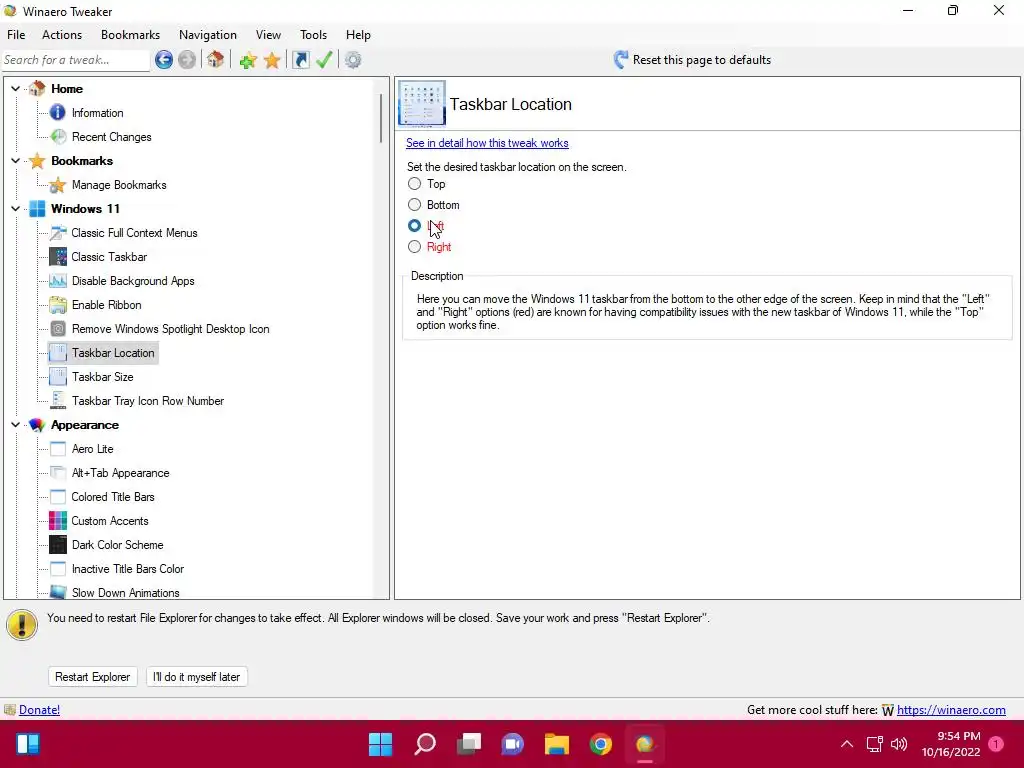Screen dimensions: 1024x768
Task: Open the Help menu
Action: point(358,35)
